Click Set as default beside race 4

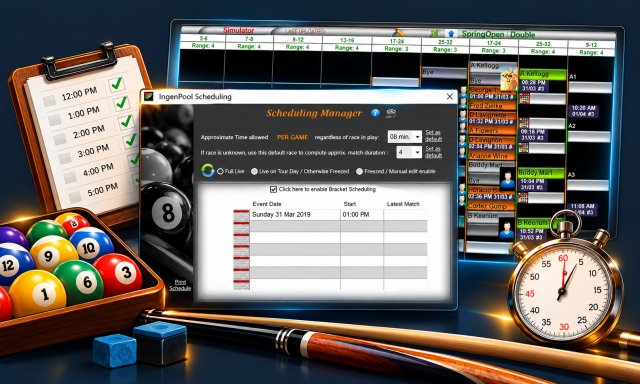433,152
